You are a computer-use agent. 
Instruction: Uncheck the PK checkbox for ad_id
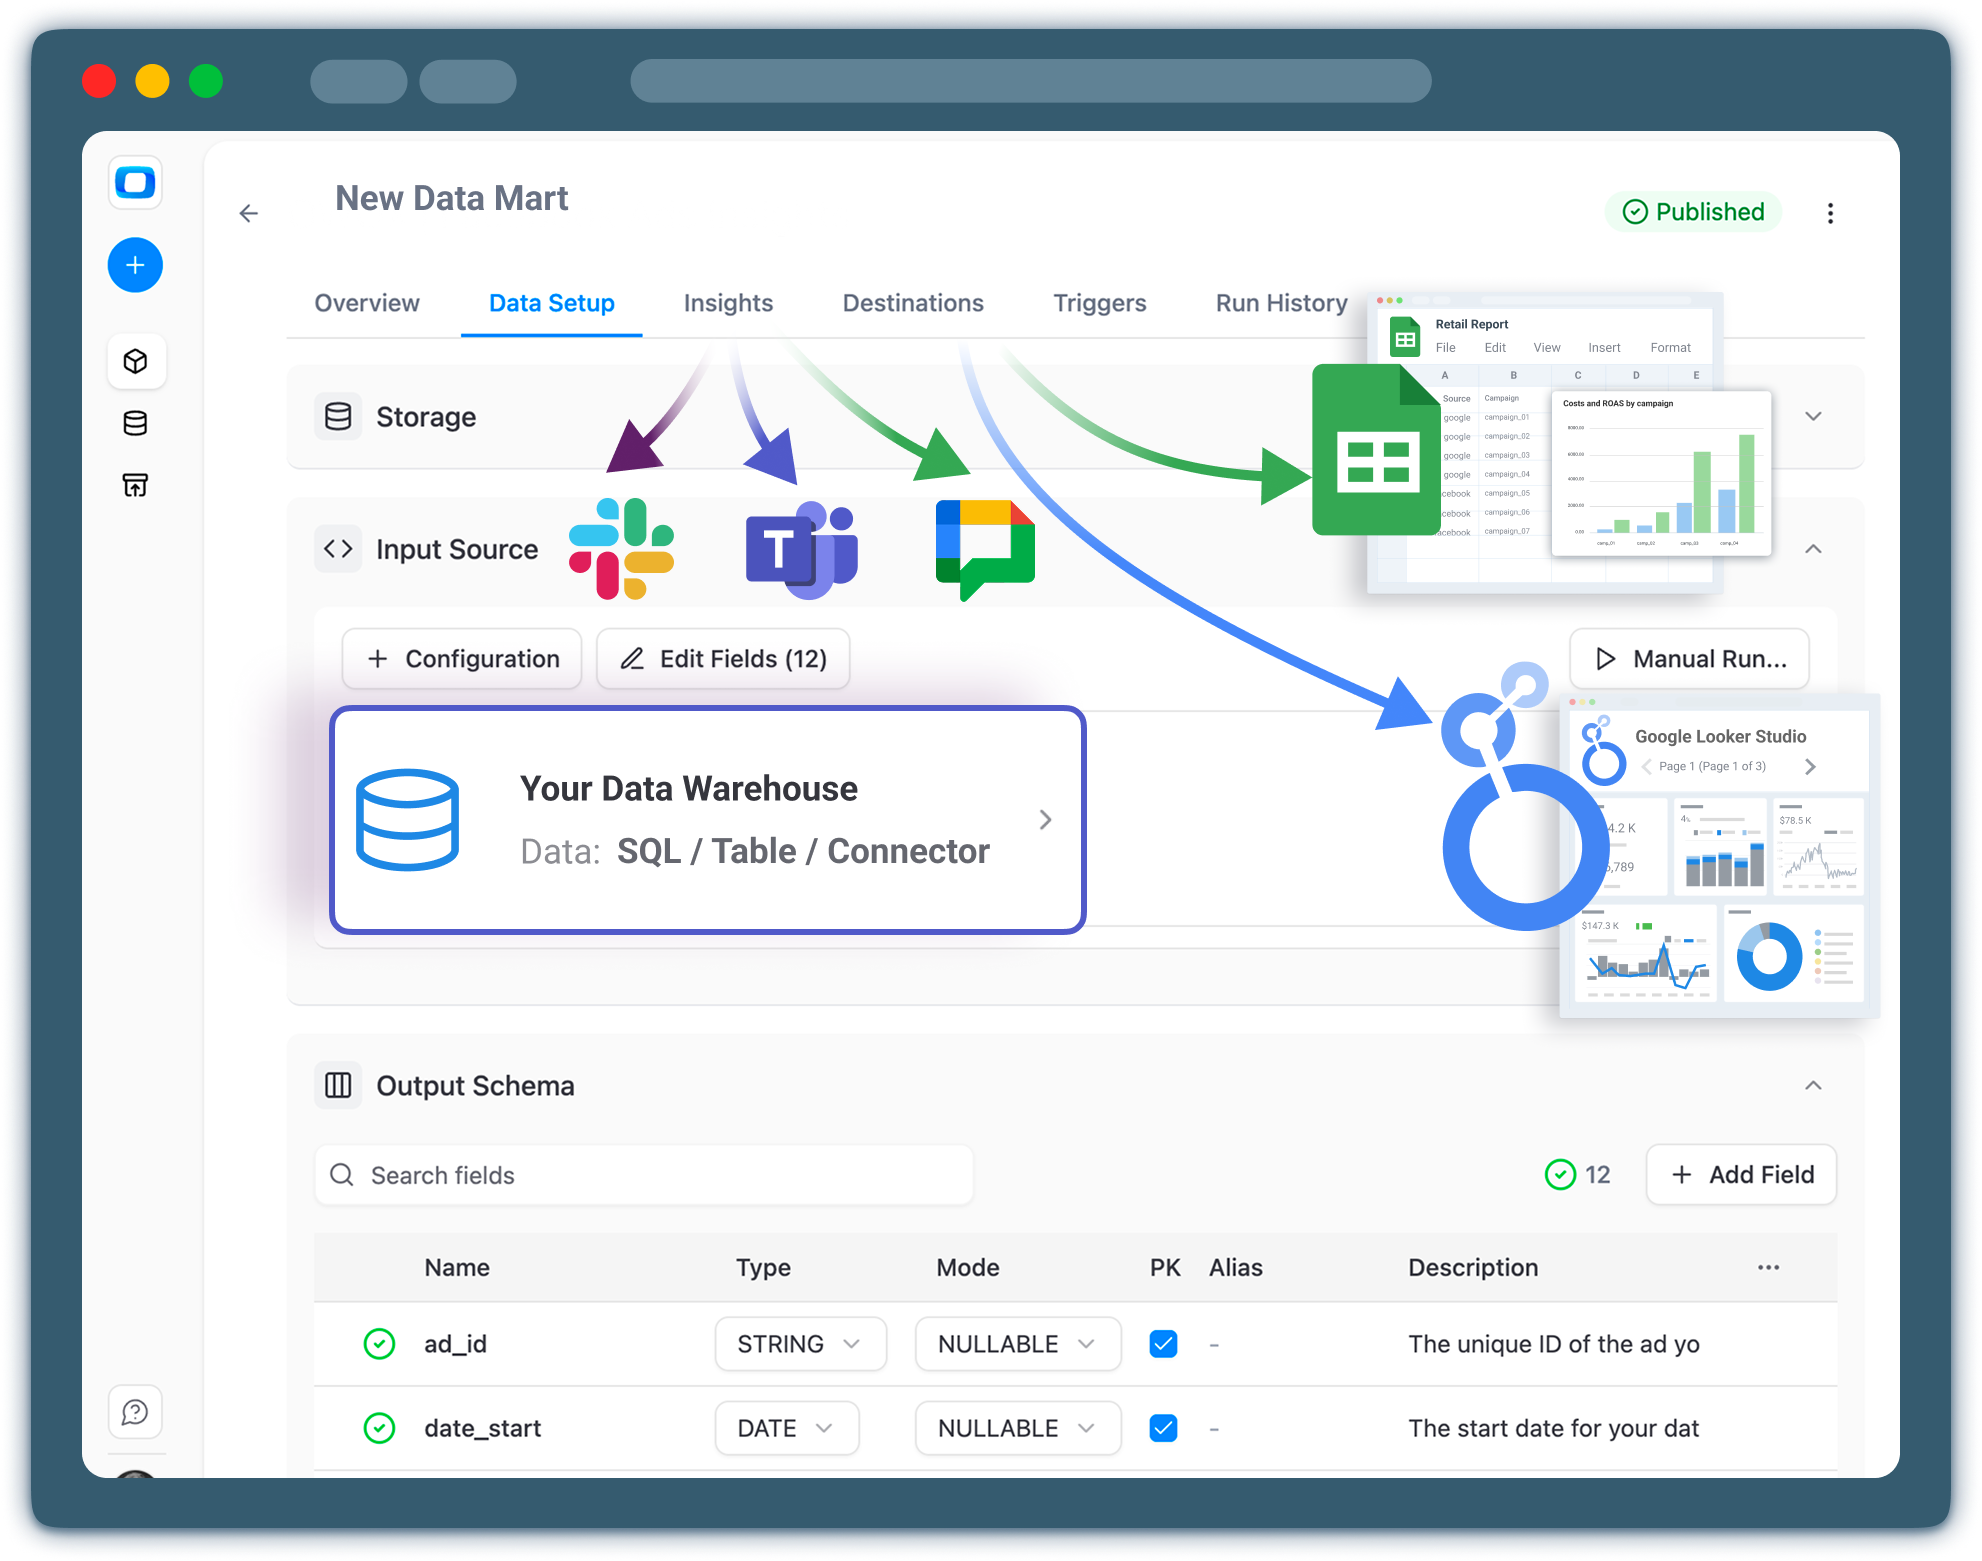[x=1163, y=1344]
